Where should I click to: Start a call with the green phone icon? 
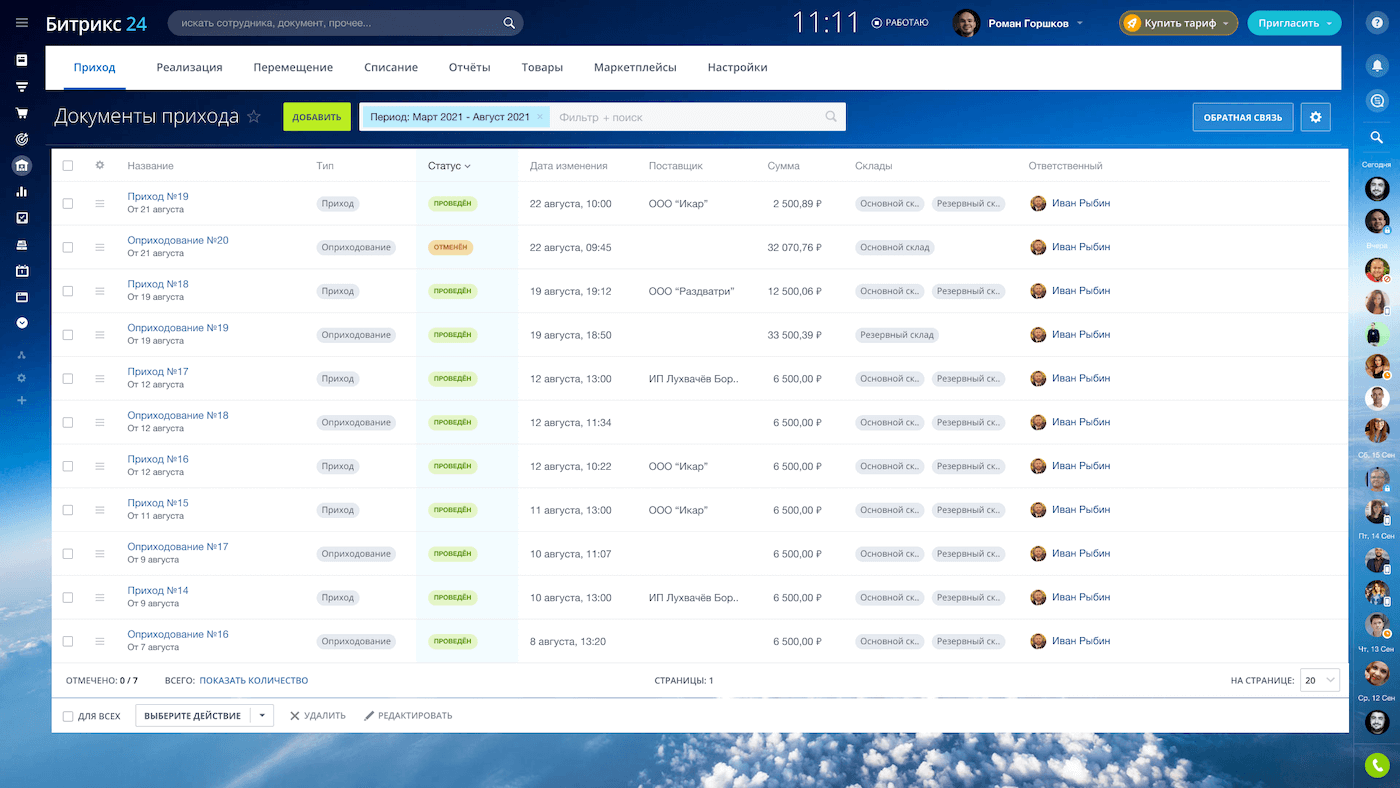tap(1377, 764)
